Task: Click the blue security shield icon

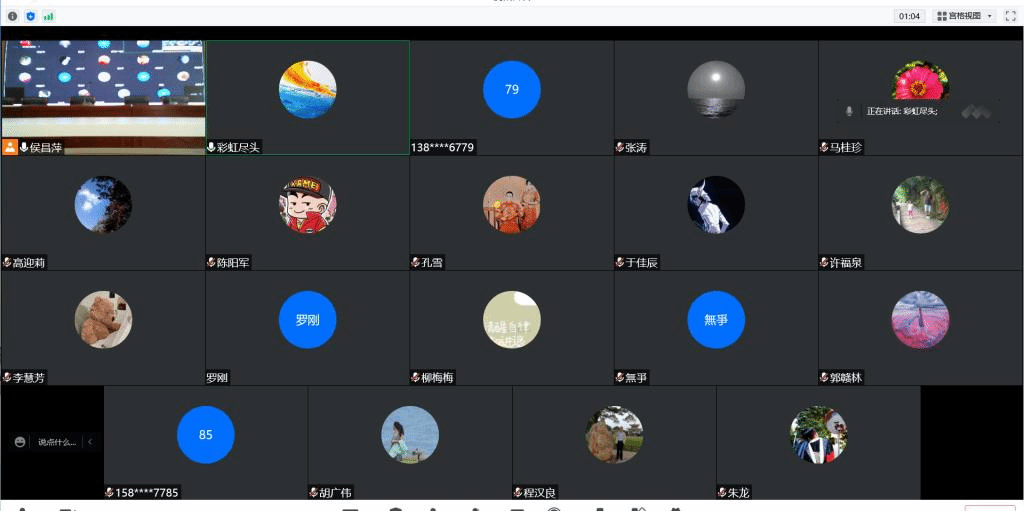Action: click(30, 16)
